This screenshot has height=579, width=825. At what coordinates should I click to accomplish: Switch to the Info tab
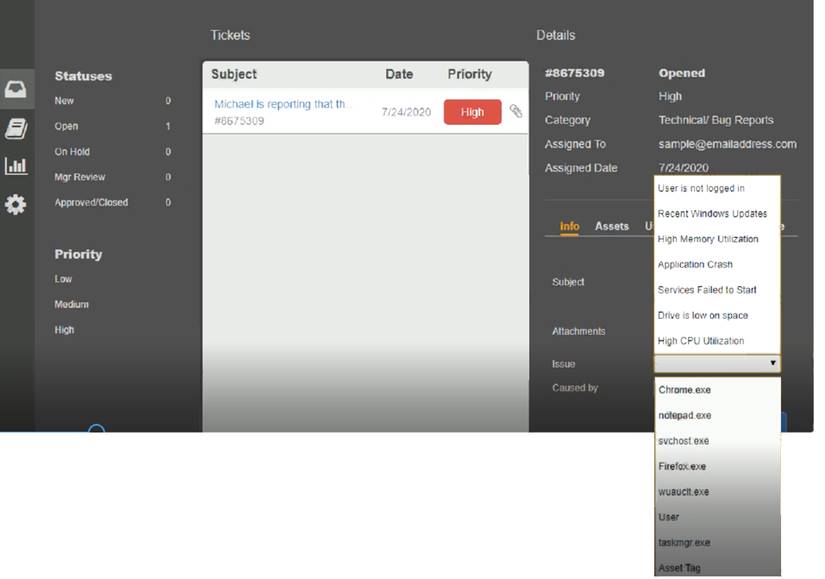(569, 226)
